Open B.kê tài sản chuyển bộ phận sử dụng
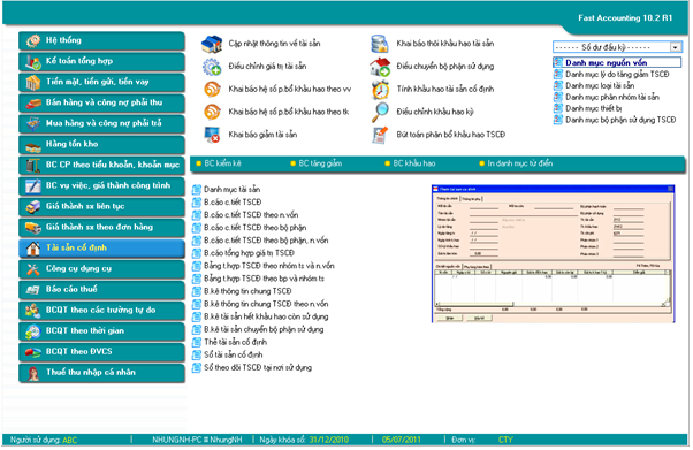Image resolution: width=693 pixels, height=450 pixels. pos(264,330)
